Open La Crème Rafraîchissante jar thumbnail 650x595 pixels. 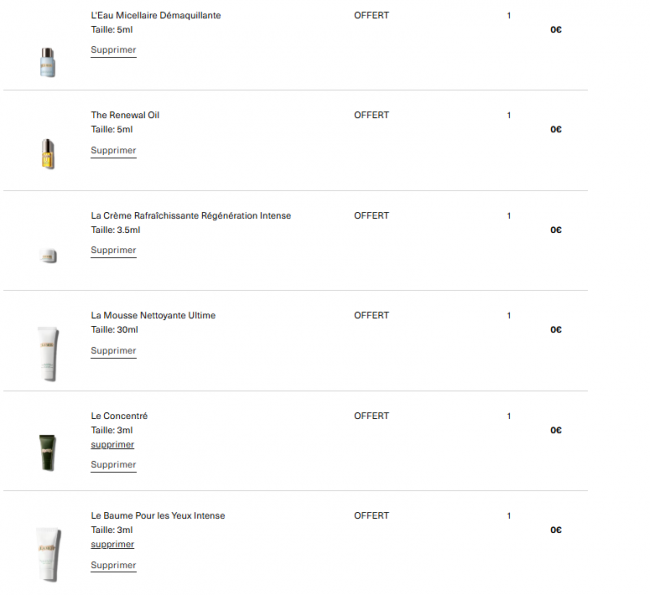(x=48, y=255)
